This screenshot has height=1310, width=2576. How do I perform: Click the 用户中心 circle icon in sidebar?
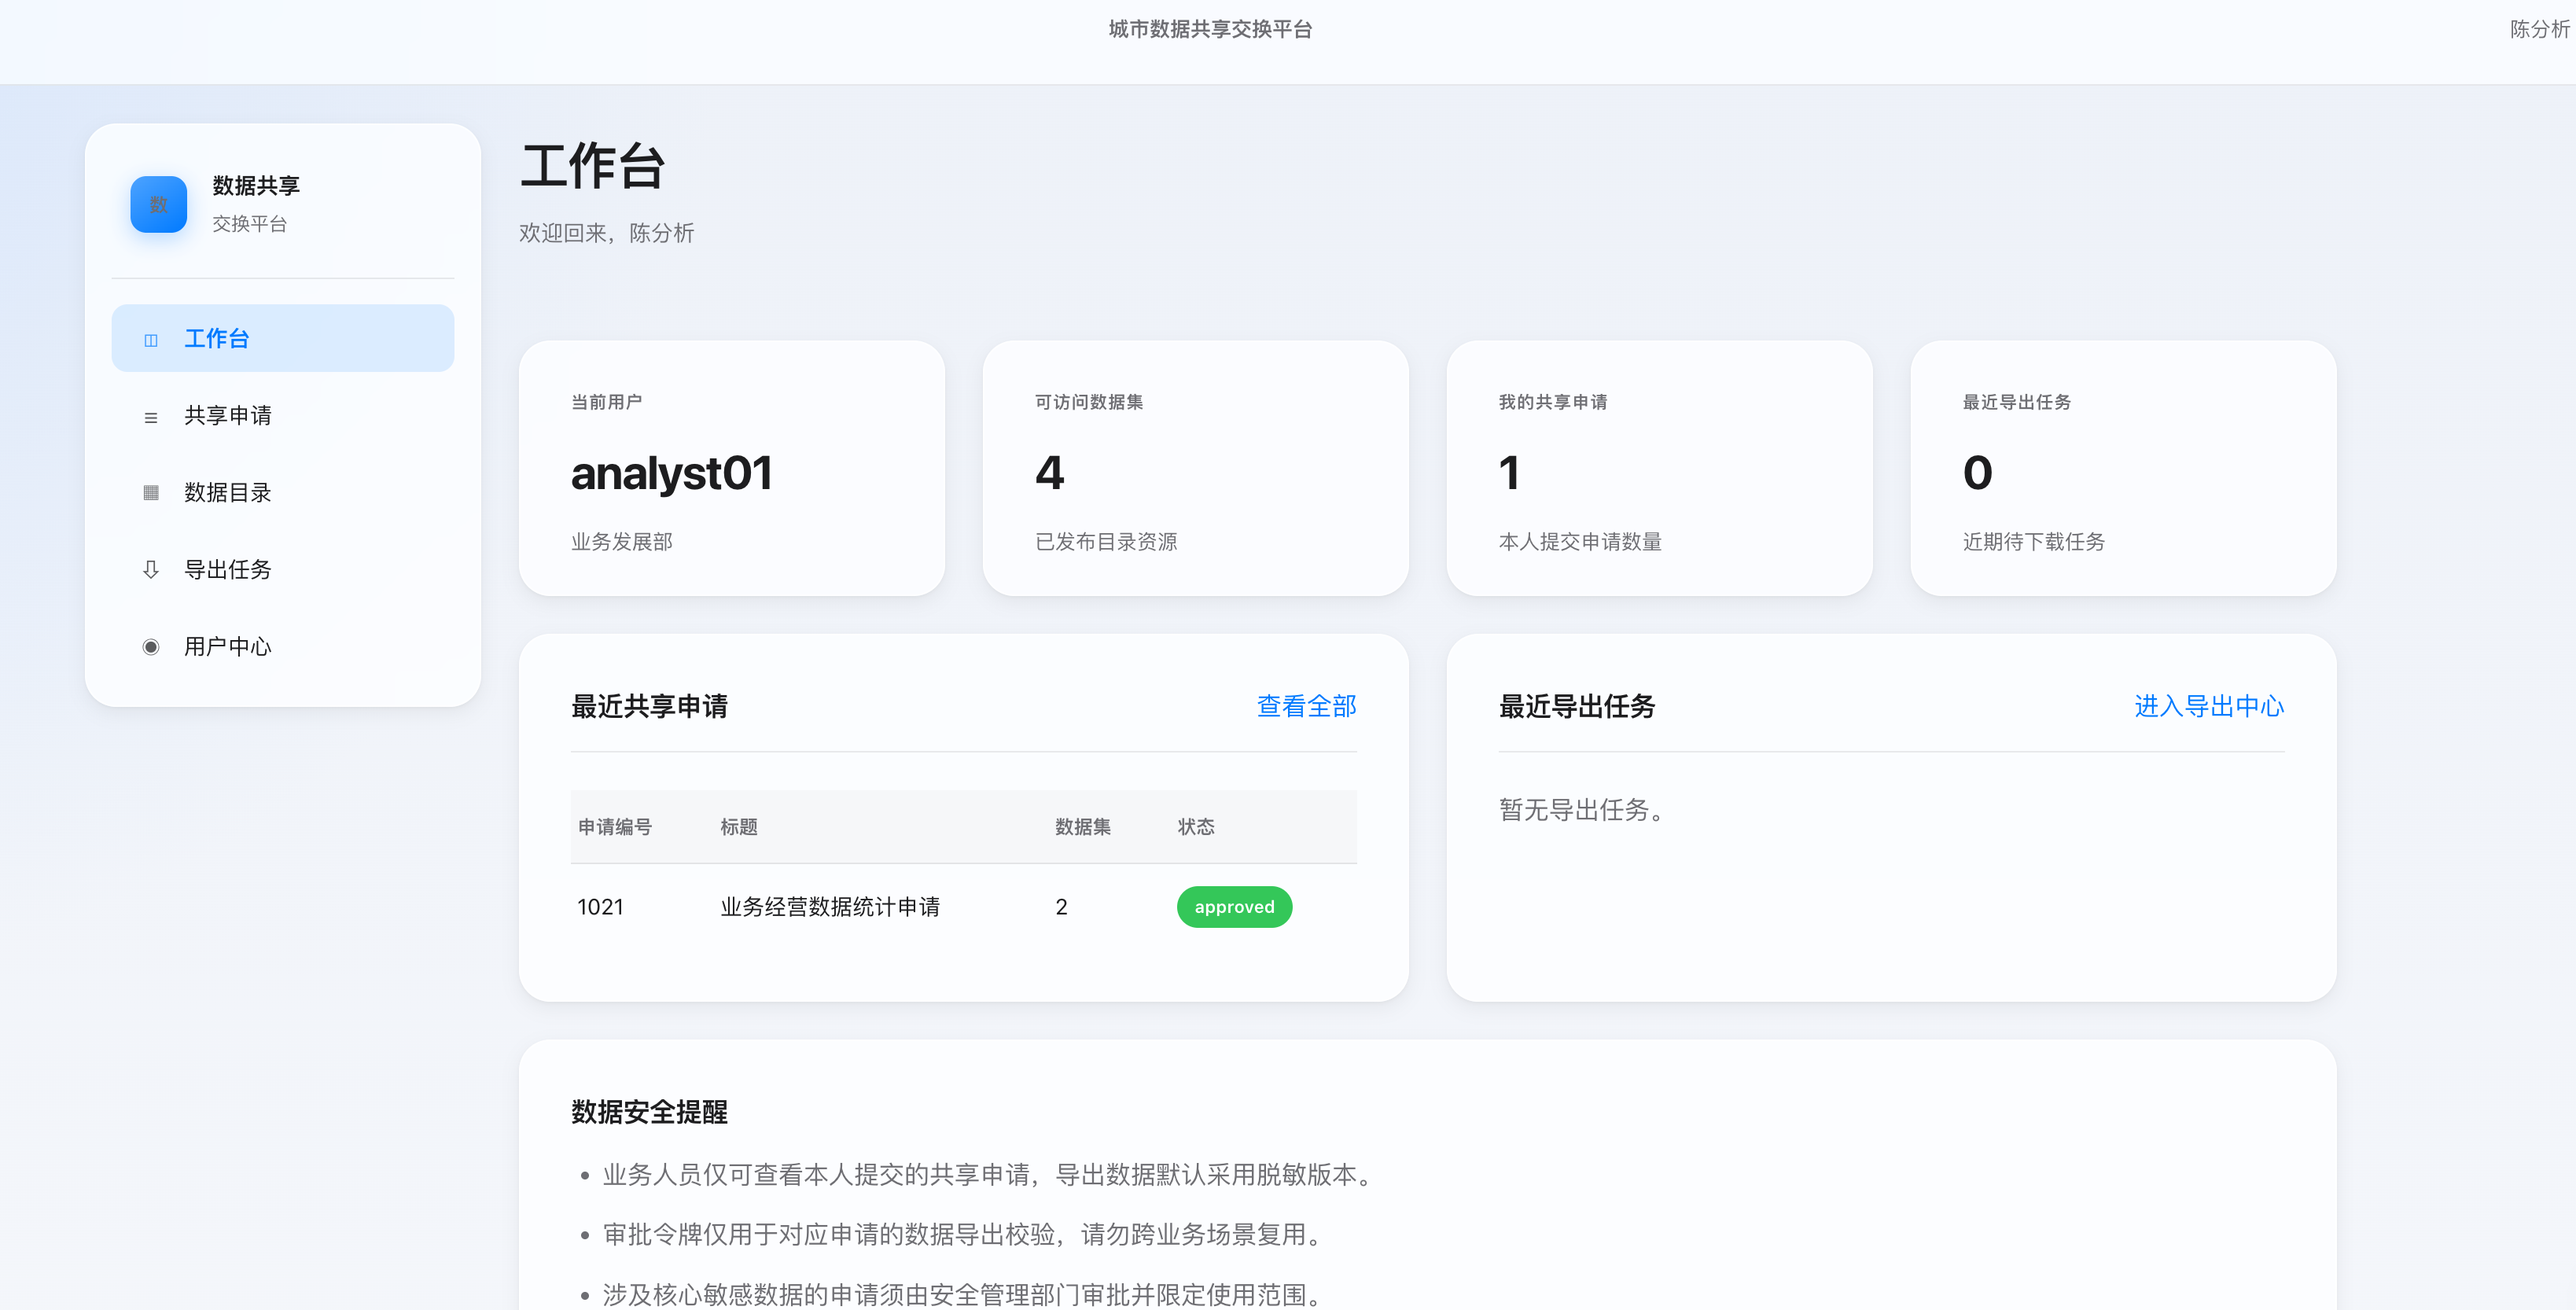click(151, 647)
